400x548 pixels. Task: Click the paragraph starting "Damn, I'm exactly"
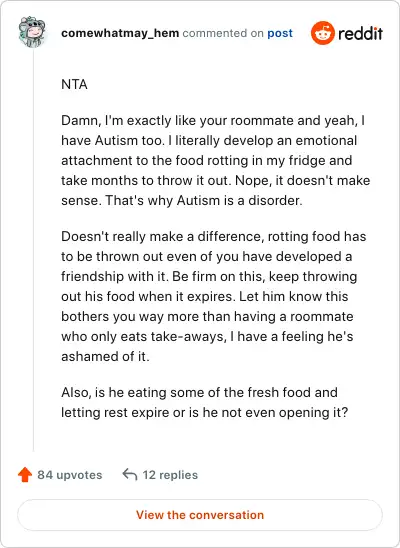(x=216, y=160)
